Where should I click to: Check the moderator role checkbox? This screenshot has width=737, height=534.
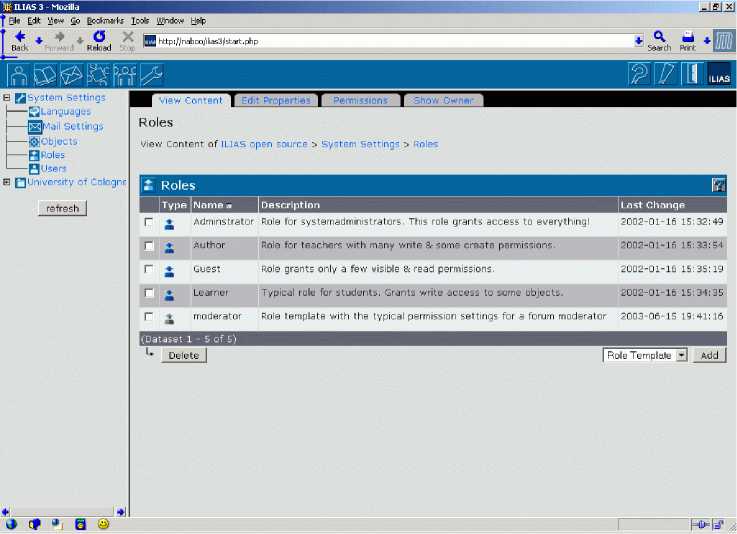tap(149, 317)
